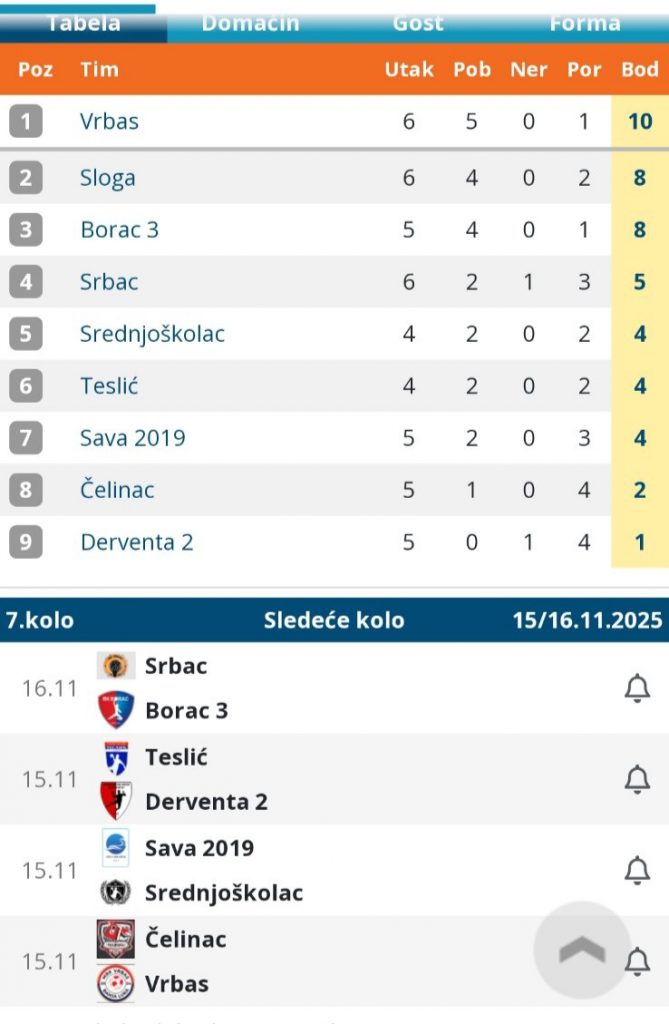This screenshot has width=669, height=1024.
Task: Switch to the Domaćin tab
Action: pos(249,22)
